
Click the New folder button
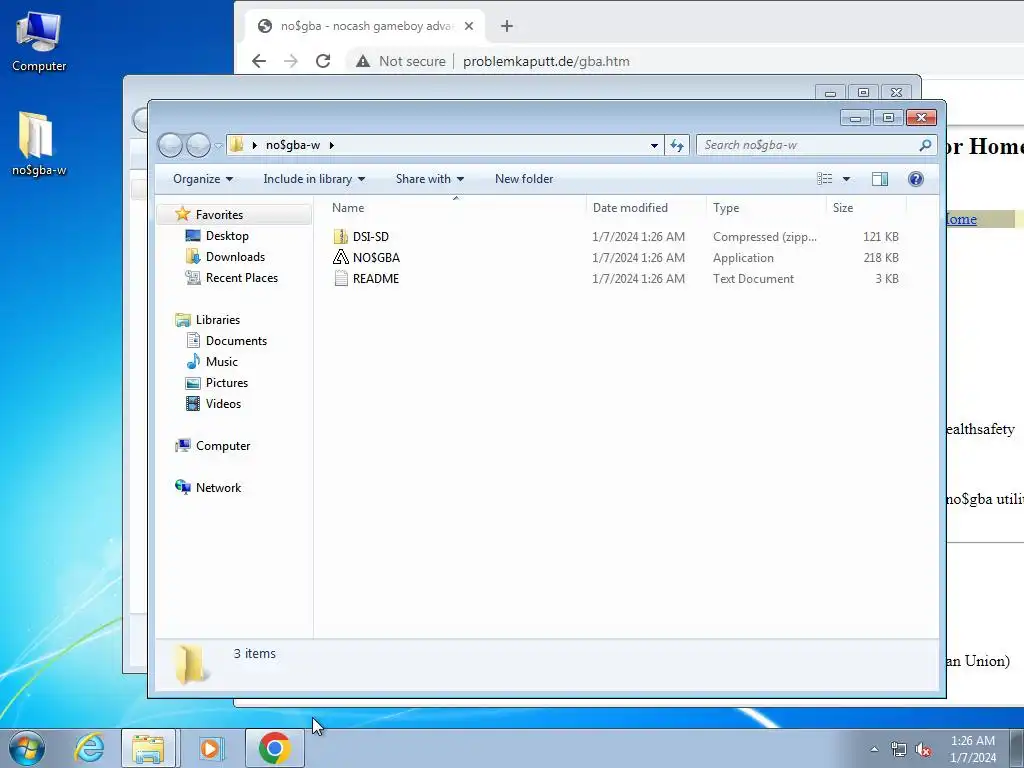[x=524, y=179]
